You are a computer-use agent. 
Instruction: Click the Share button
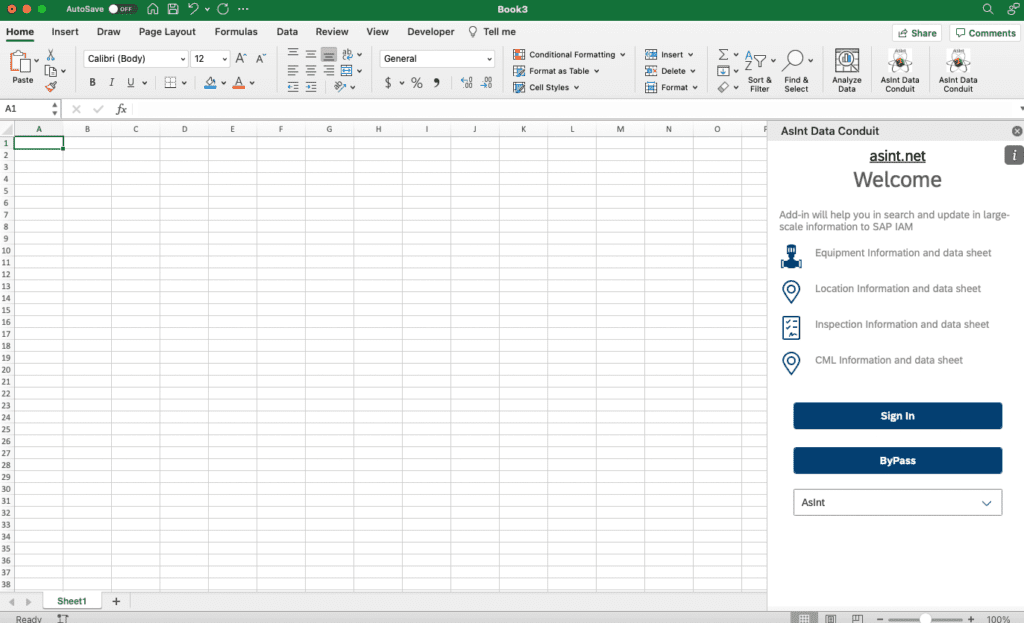pos(917,33)
